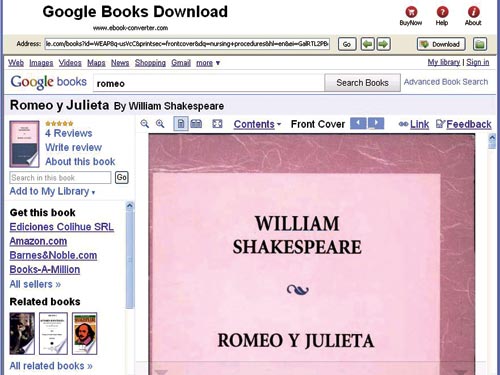Click the search field containing romeo
The image size is (500, 375).
click(209, 83)
